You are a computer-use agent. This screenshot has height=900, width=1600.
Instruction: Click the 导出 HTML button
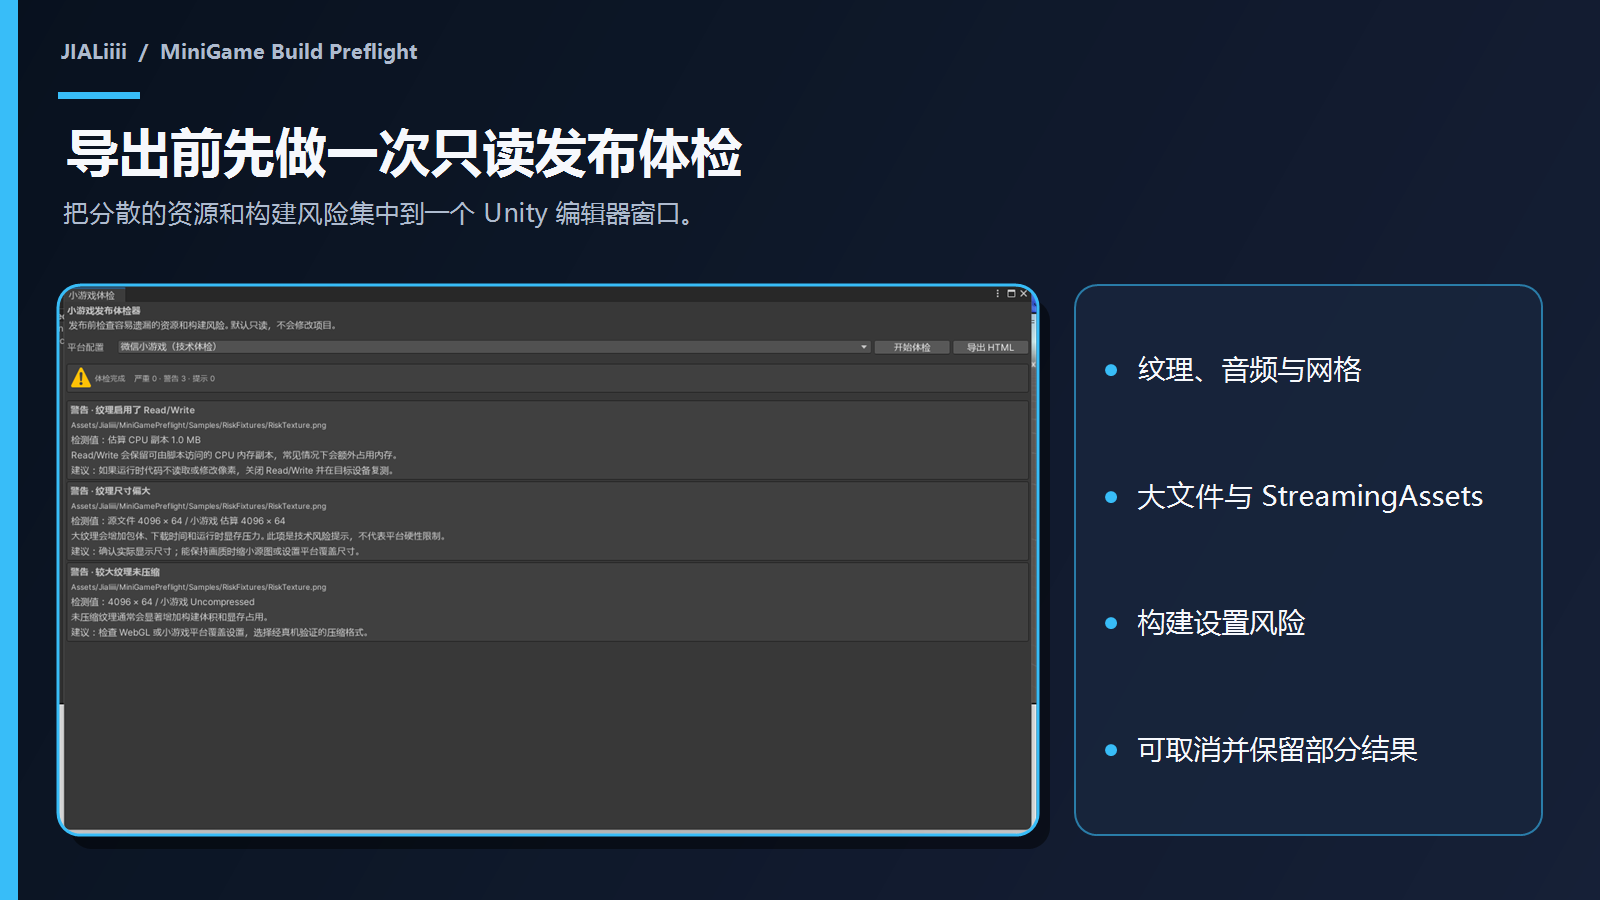pyautogui.click(x=990, y=347)
